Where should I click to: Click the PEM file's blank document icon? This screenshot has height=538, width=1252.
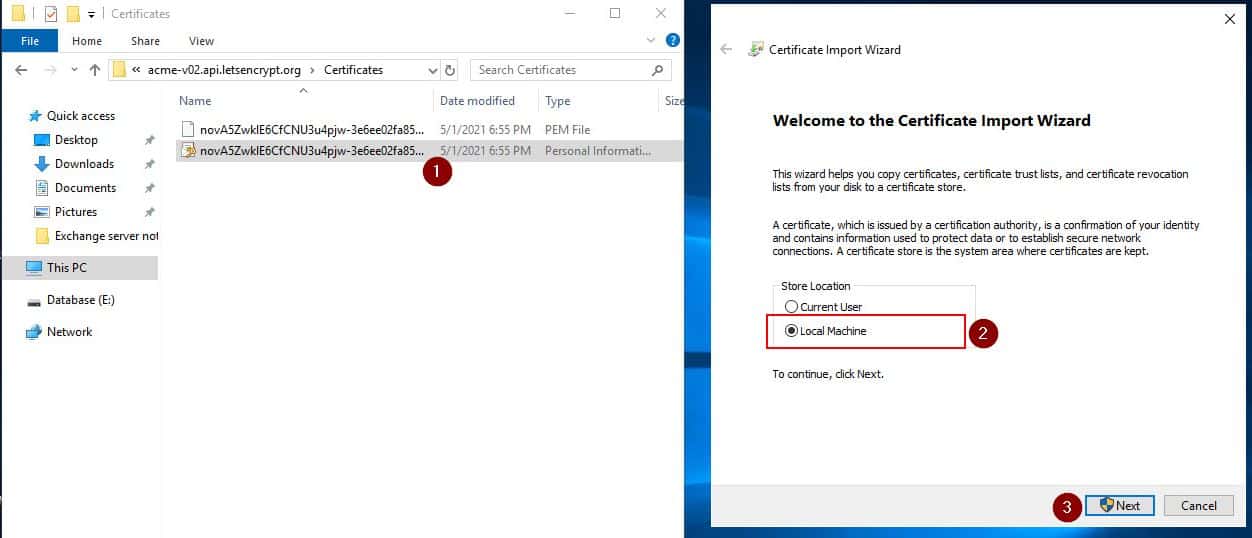(x=188, y=129)
